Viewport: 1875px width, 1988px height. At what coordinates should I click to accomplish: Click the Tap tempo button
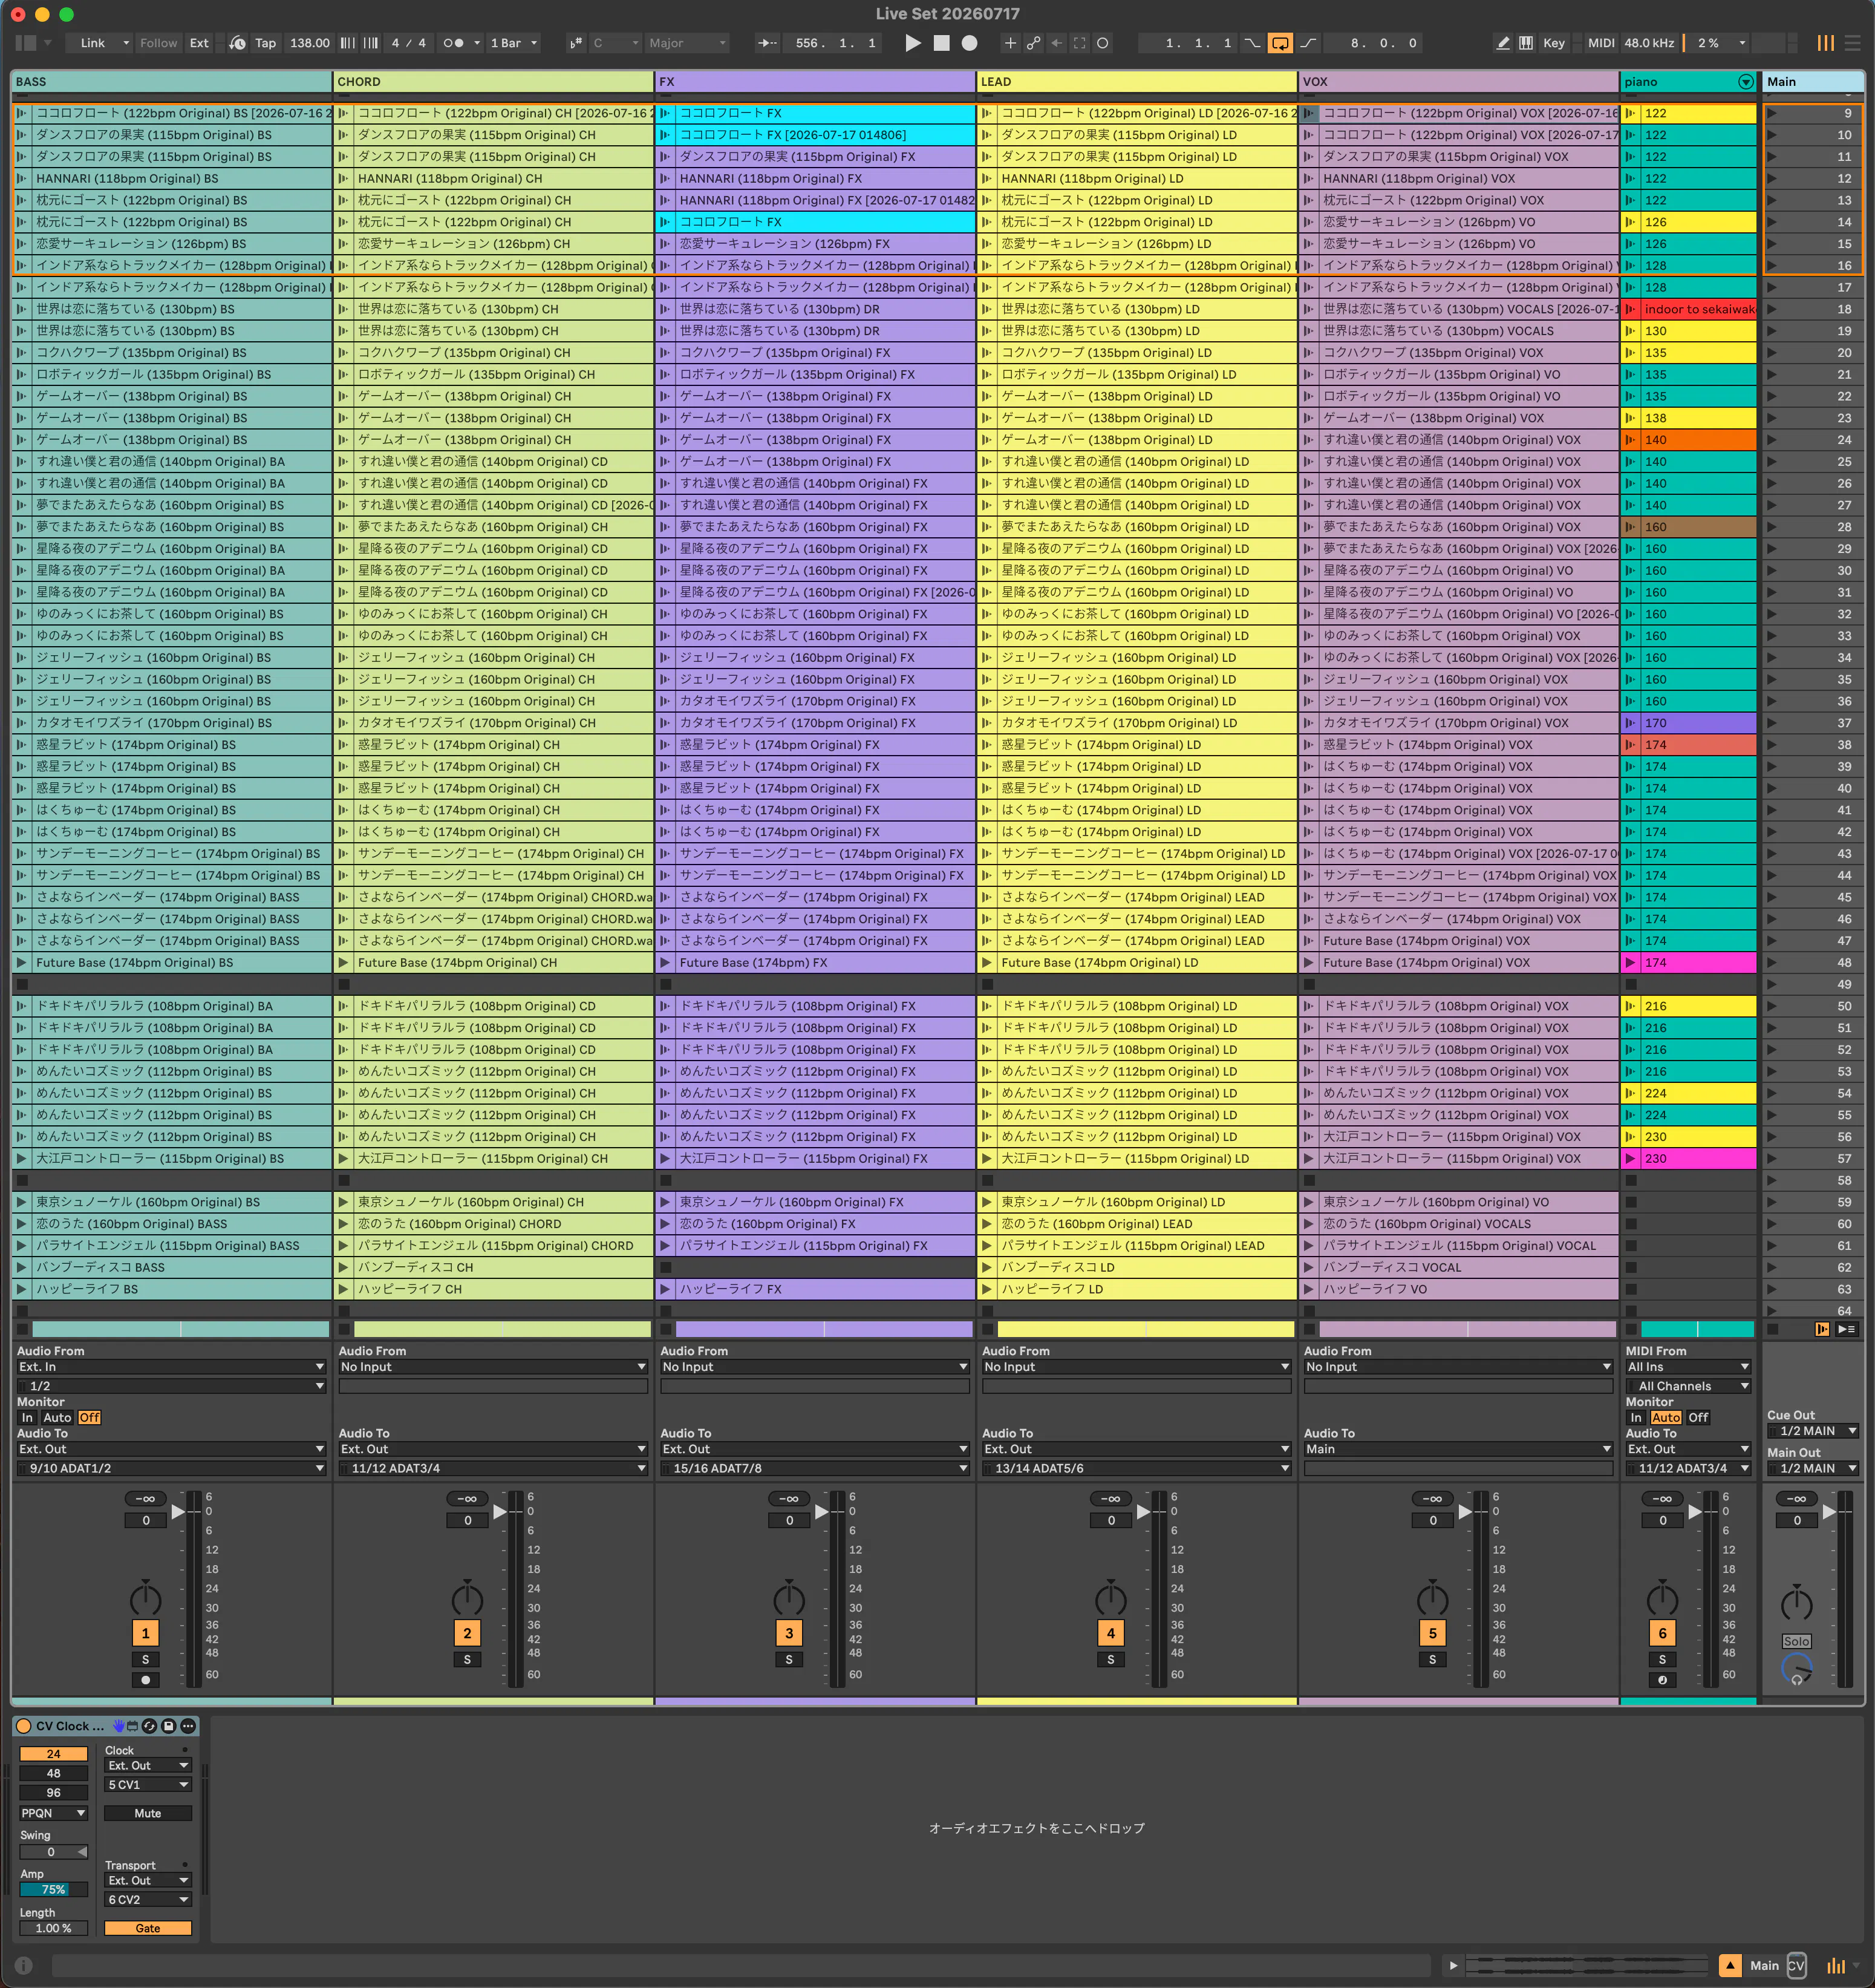pos(265,43)
